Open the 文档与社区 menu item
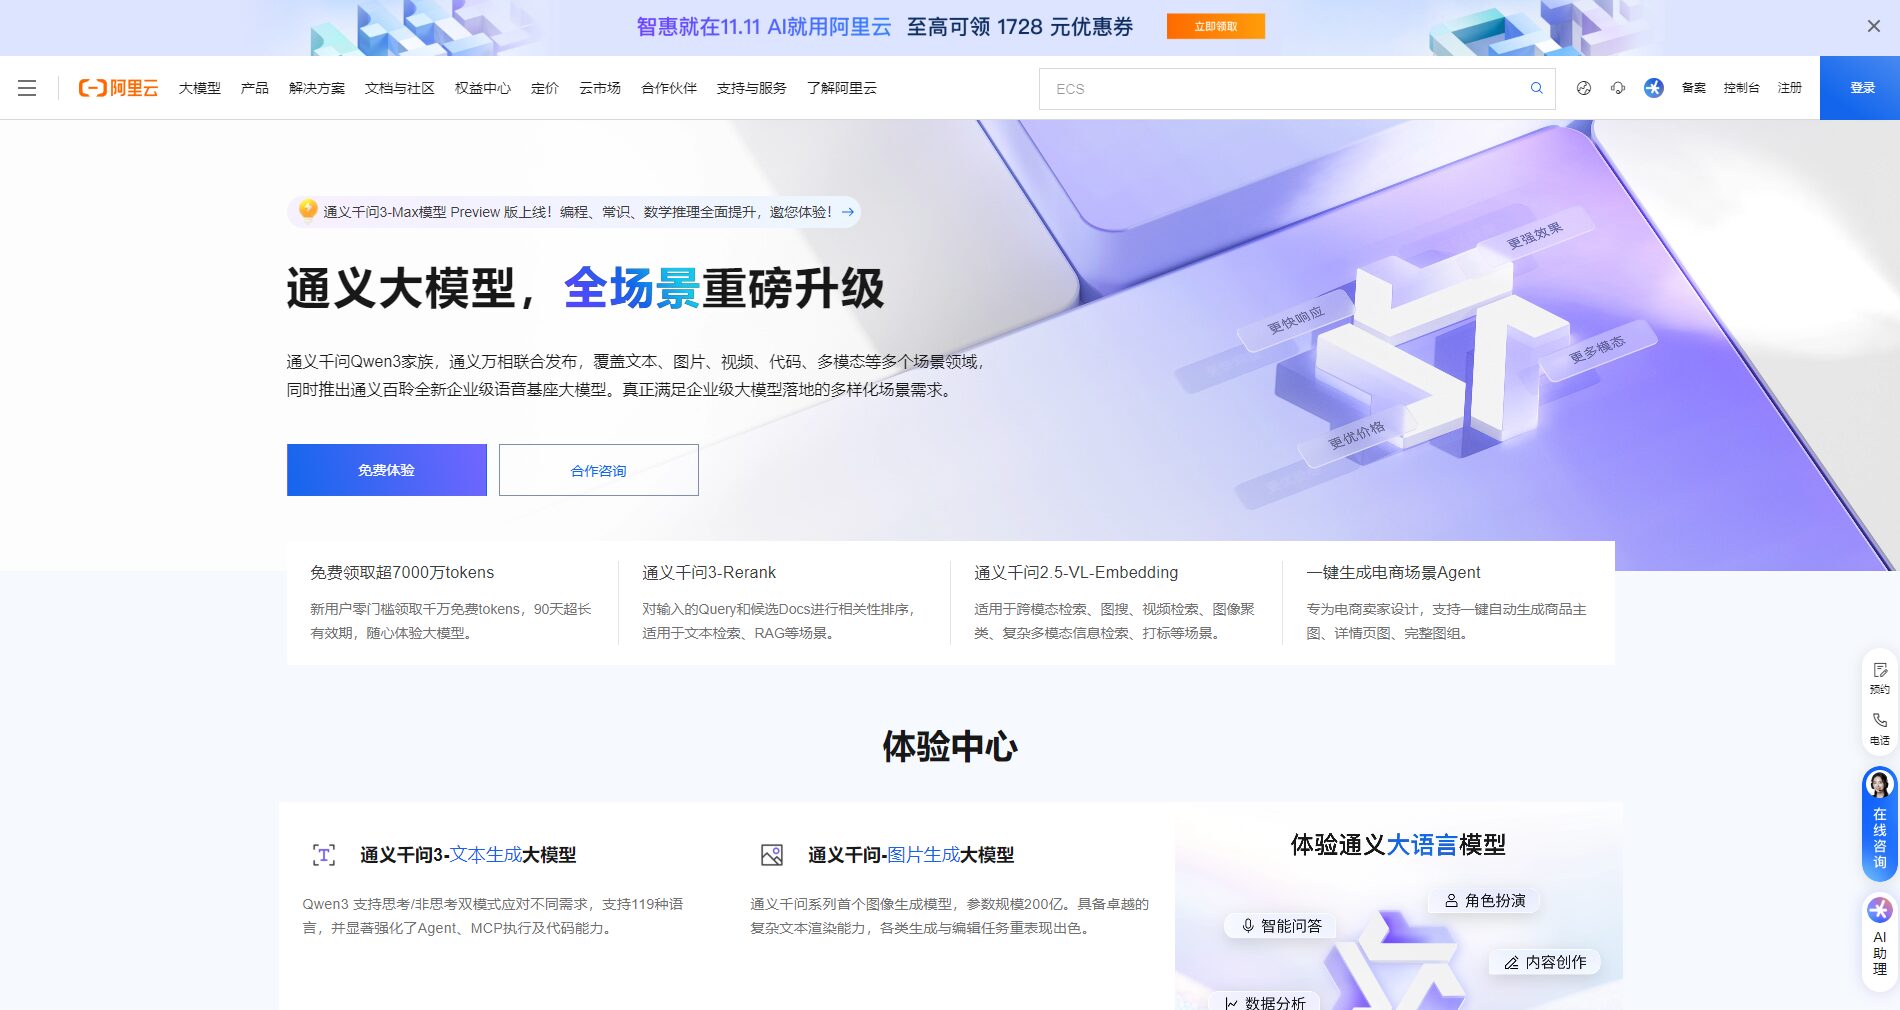 click(399, 88)
